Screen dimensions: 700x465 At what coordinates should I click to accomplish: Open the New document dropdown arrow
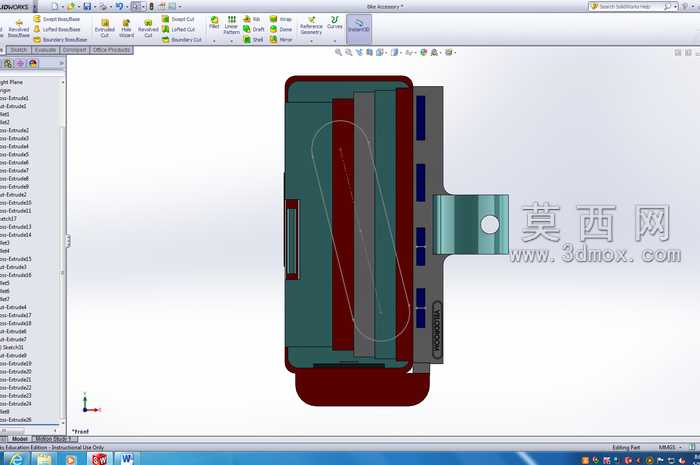[x=62, y=7]
